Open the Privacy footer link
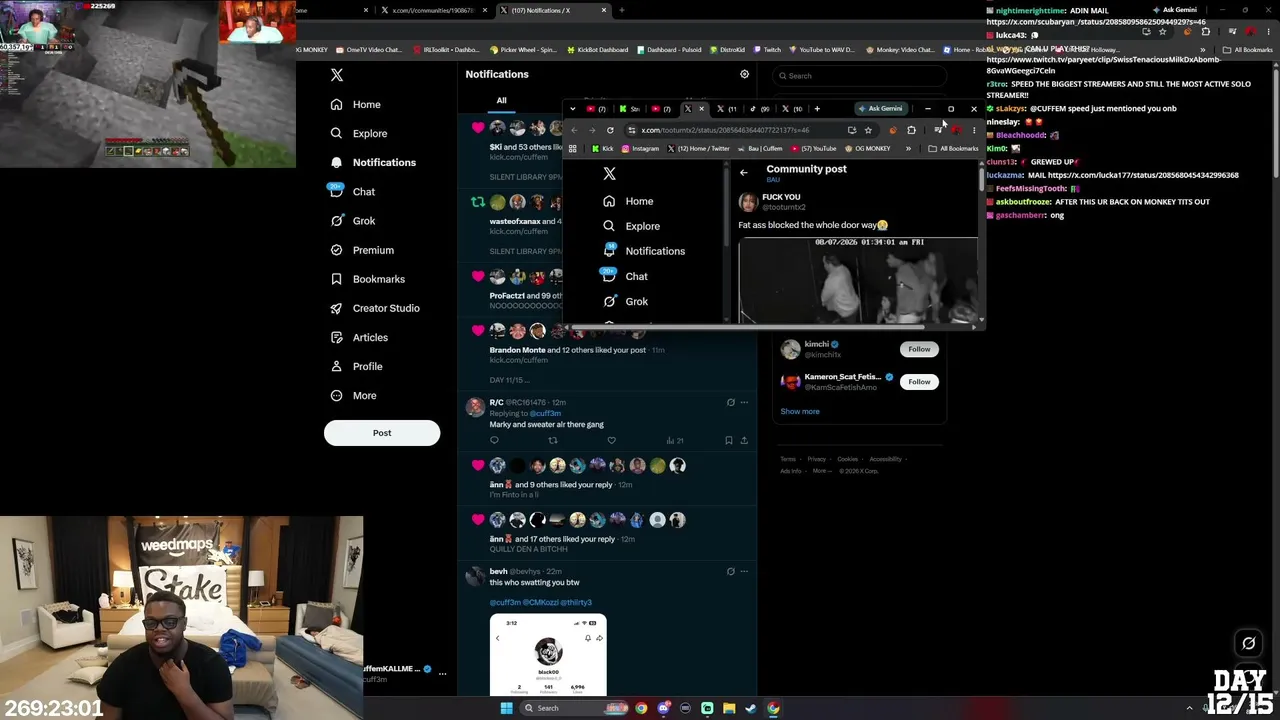This screenshot has height=720, width=1280. click(x=817, y=459)
